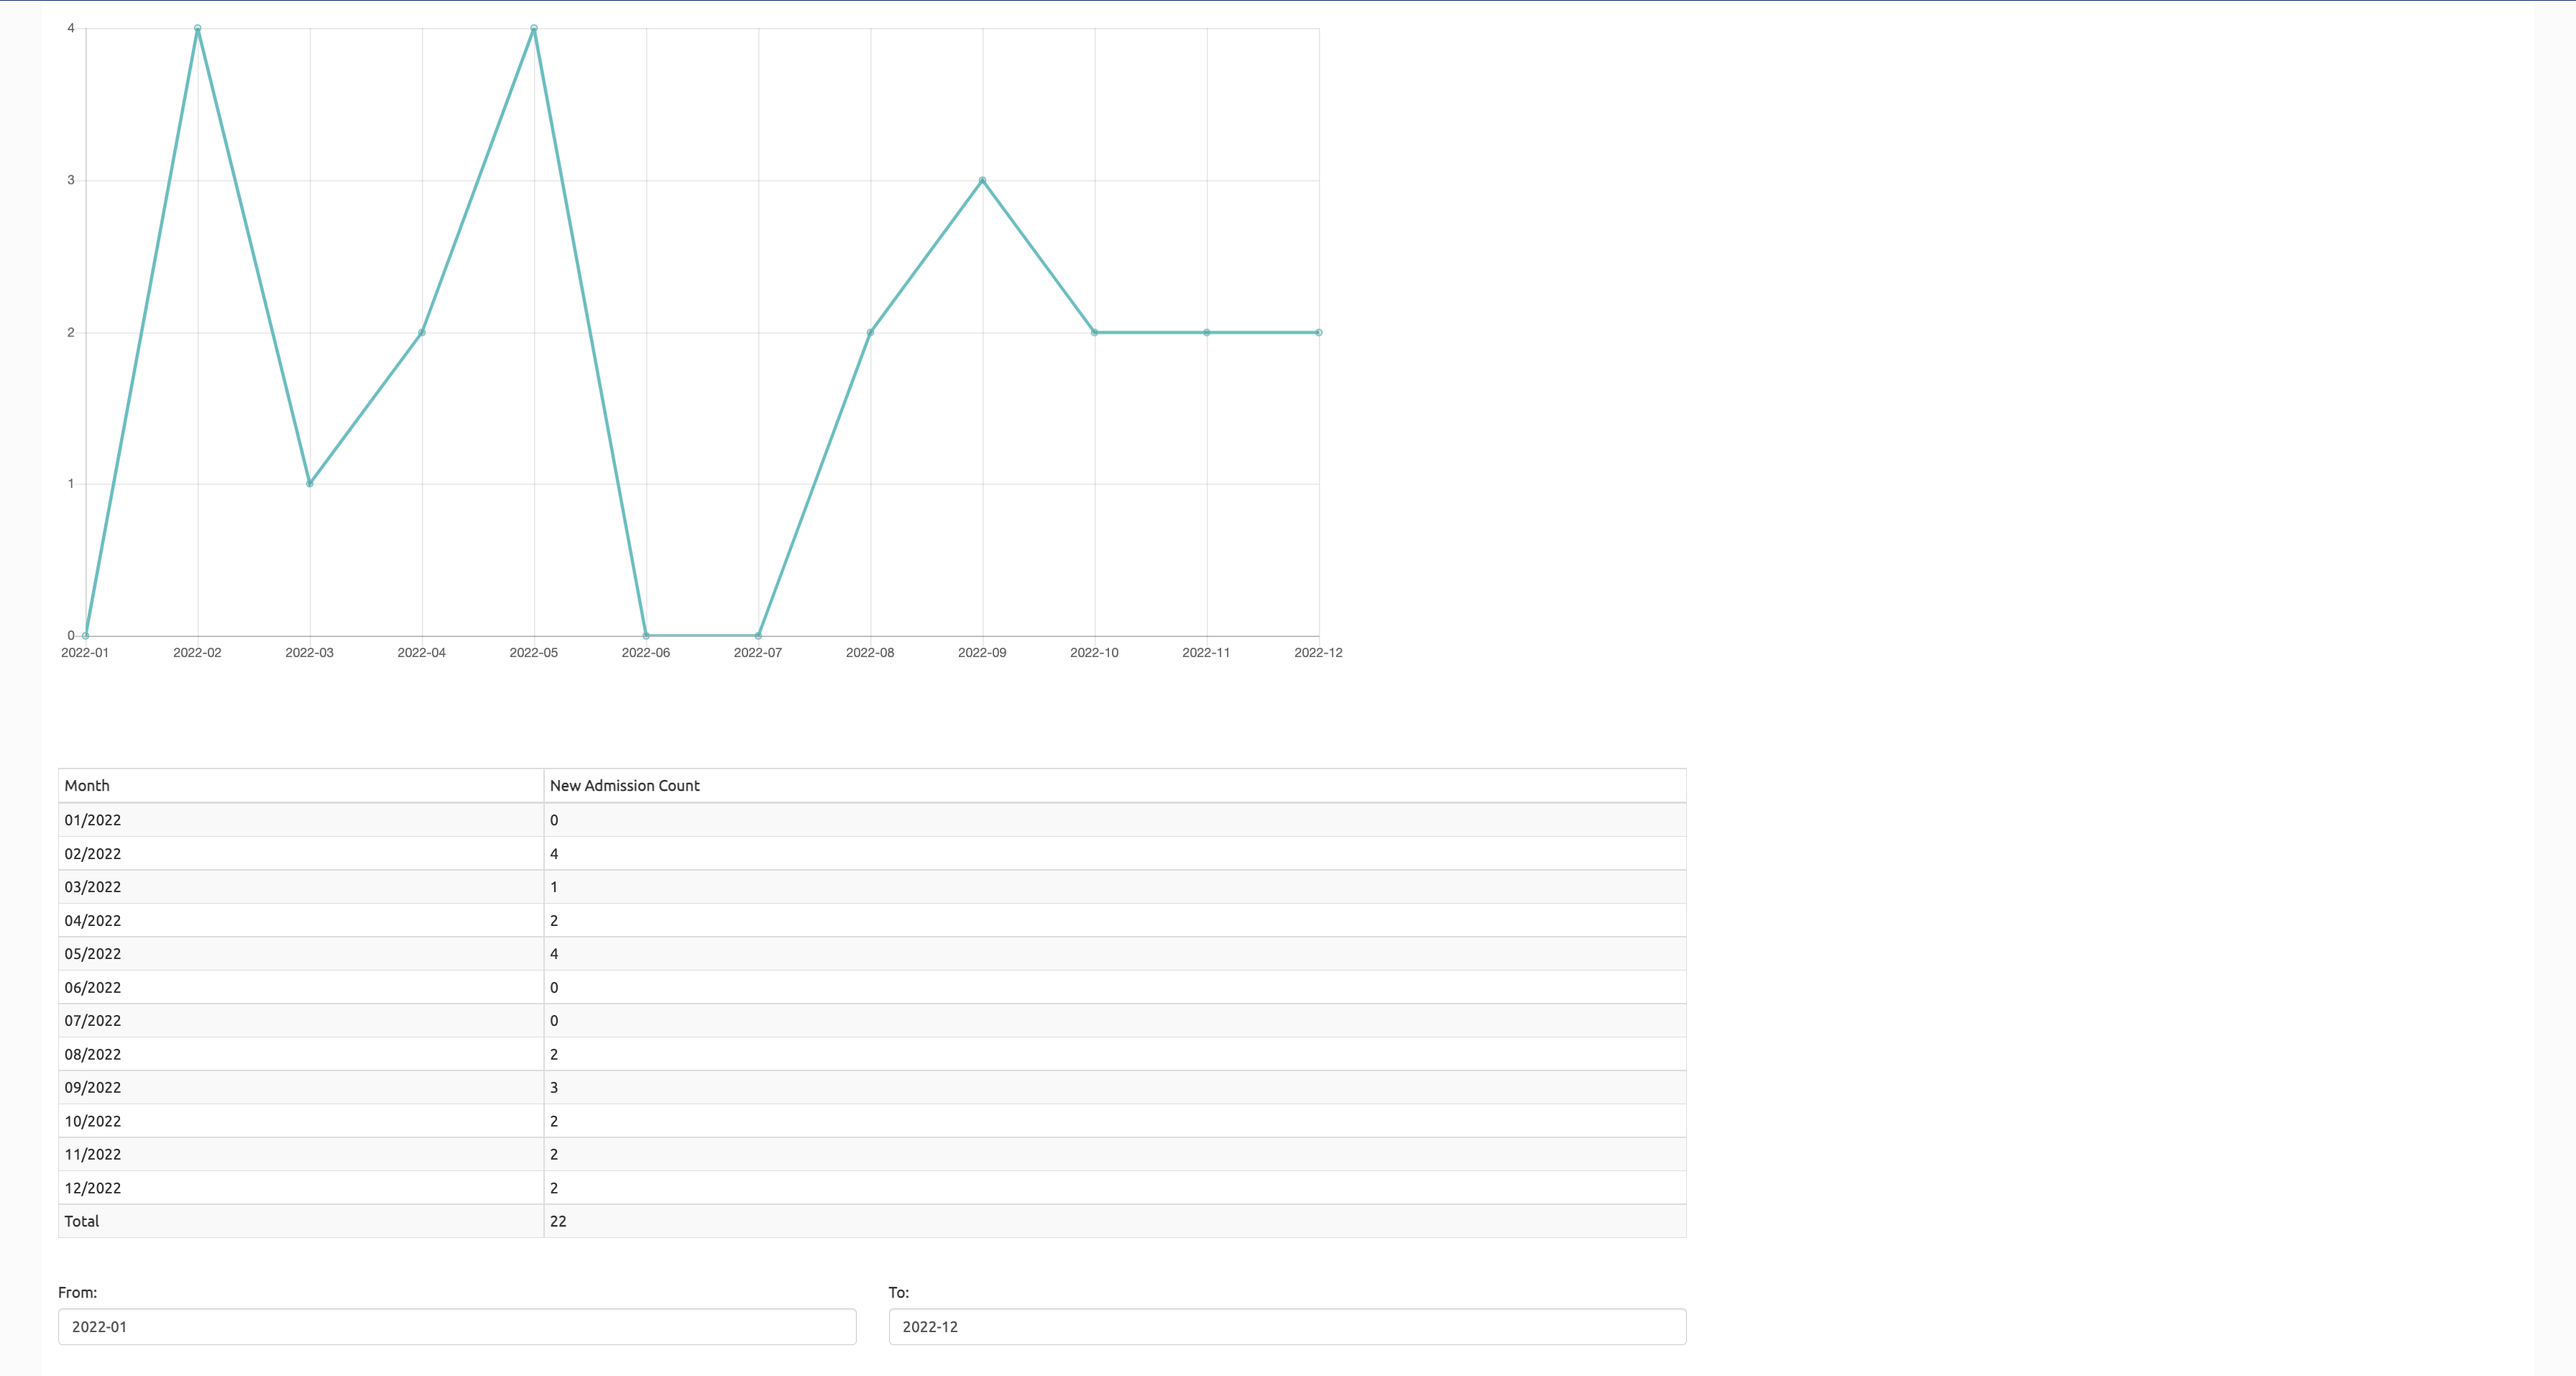The width and height of the screenshot is (2576, 1376).
Task: Click the 2022-02 data point on chart
Action: tap(198, 28)
